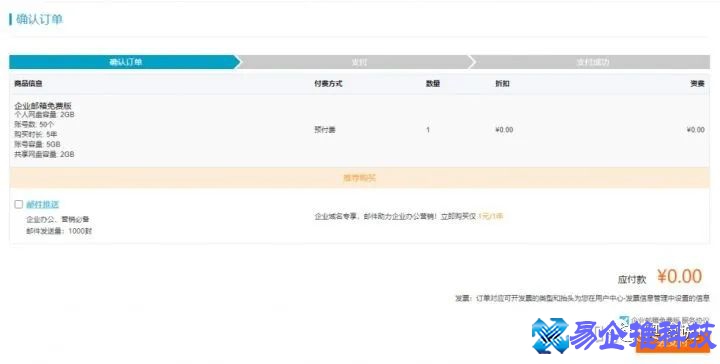Click the 预付费 payment method cell
This screenshot has height=364, width=720.
point(325,130)
